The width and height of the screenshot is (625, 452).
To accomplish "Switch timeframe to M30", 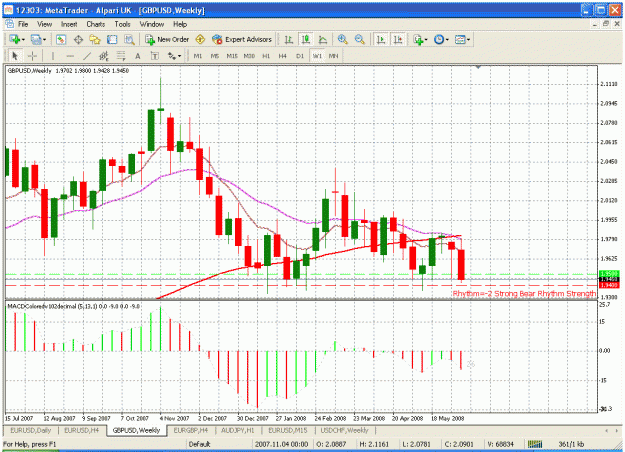I will click(249, 56).
